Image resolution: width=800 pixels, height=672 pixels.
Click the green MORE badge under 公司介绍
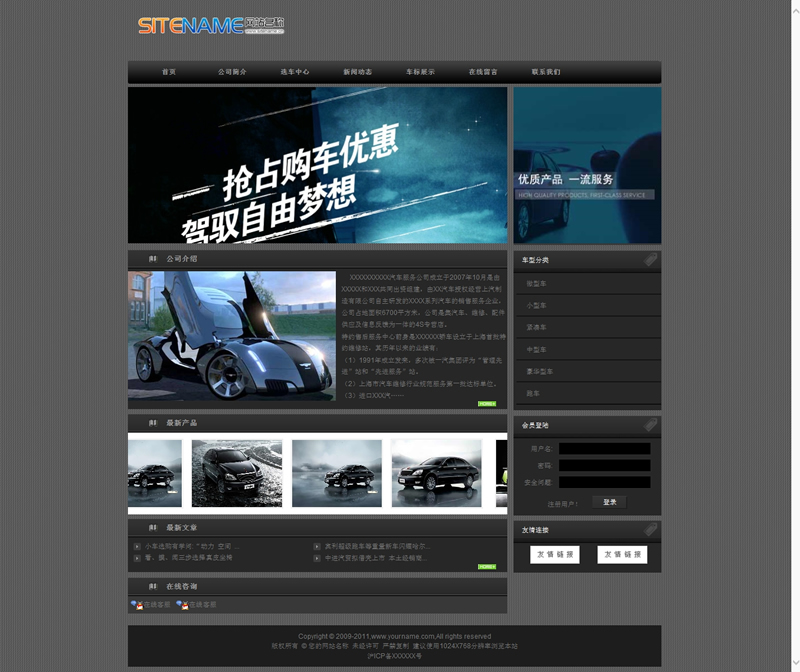[487, 403]
